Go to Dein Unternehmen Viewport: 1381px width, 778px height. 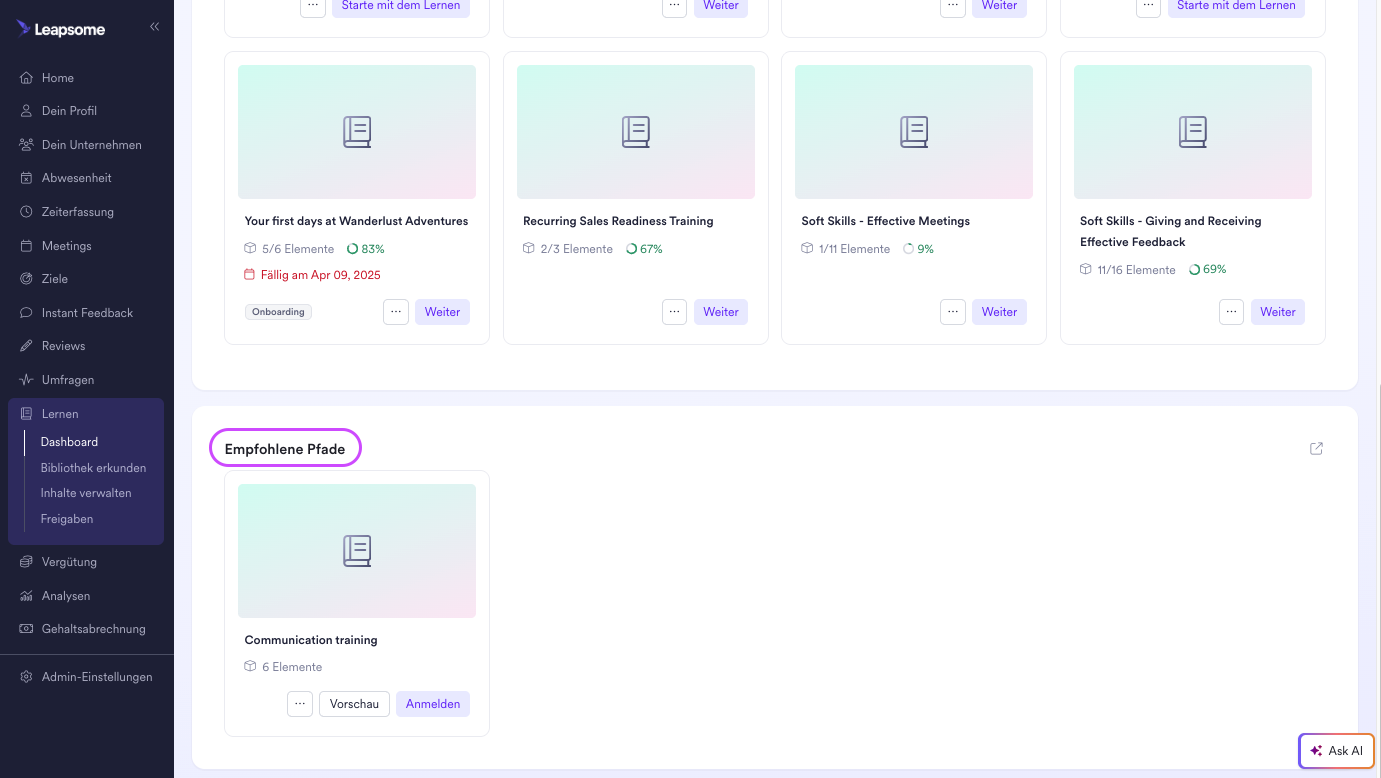coord(92,145)
